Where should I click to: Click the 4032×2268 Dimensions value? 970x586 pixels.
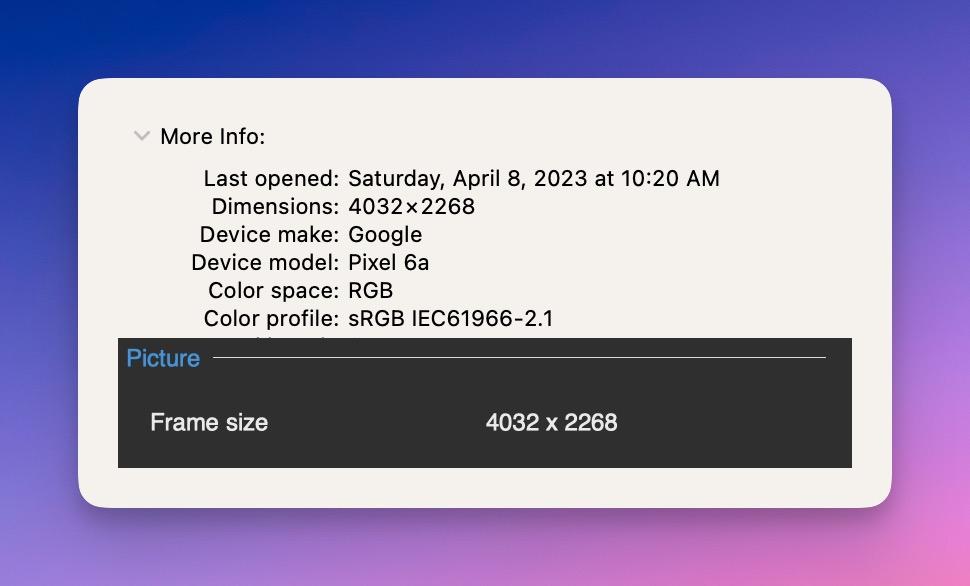[411, 207]
